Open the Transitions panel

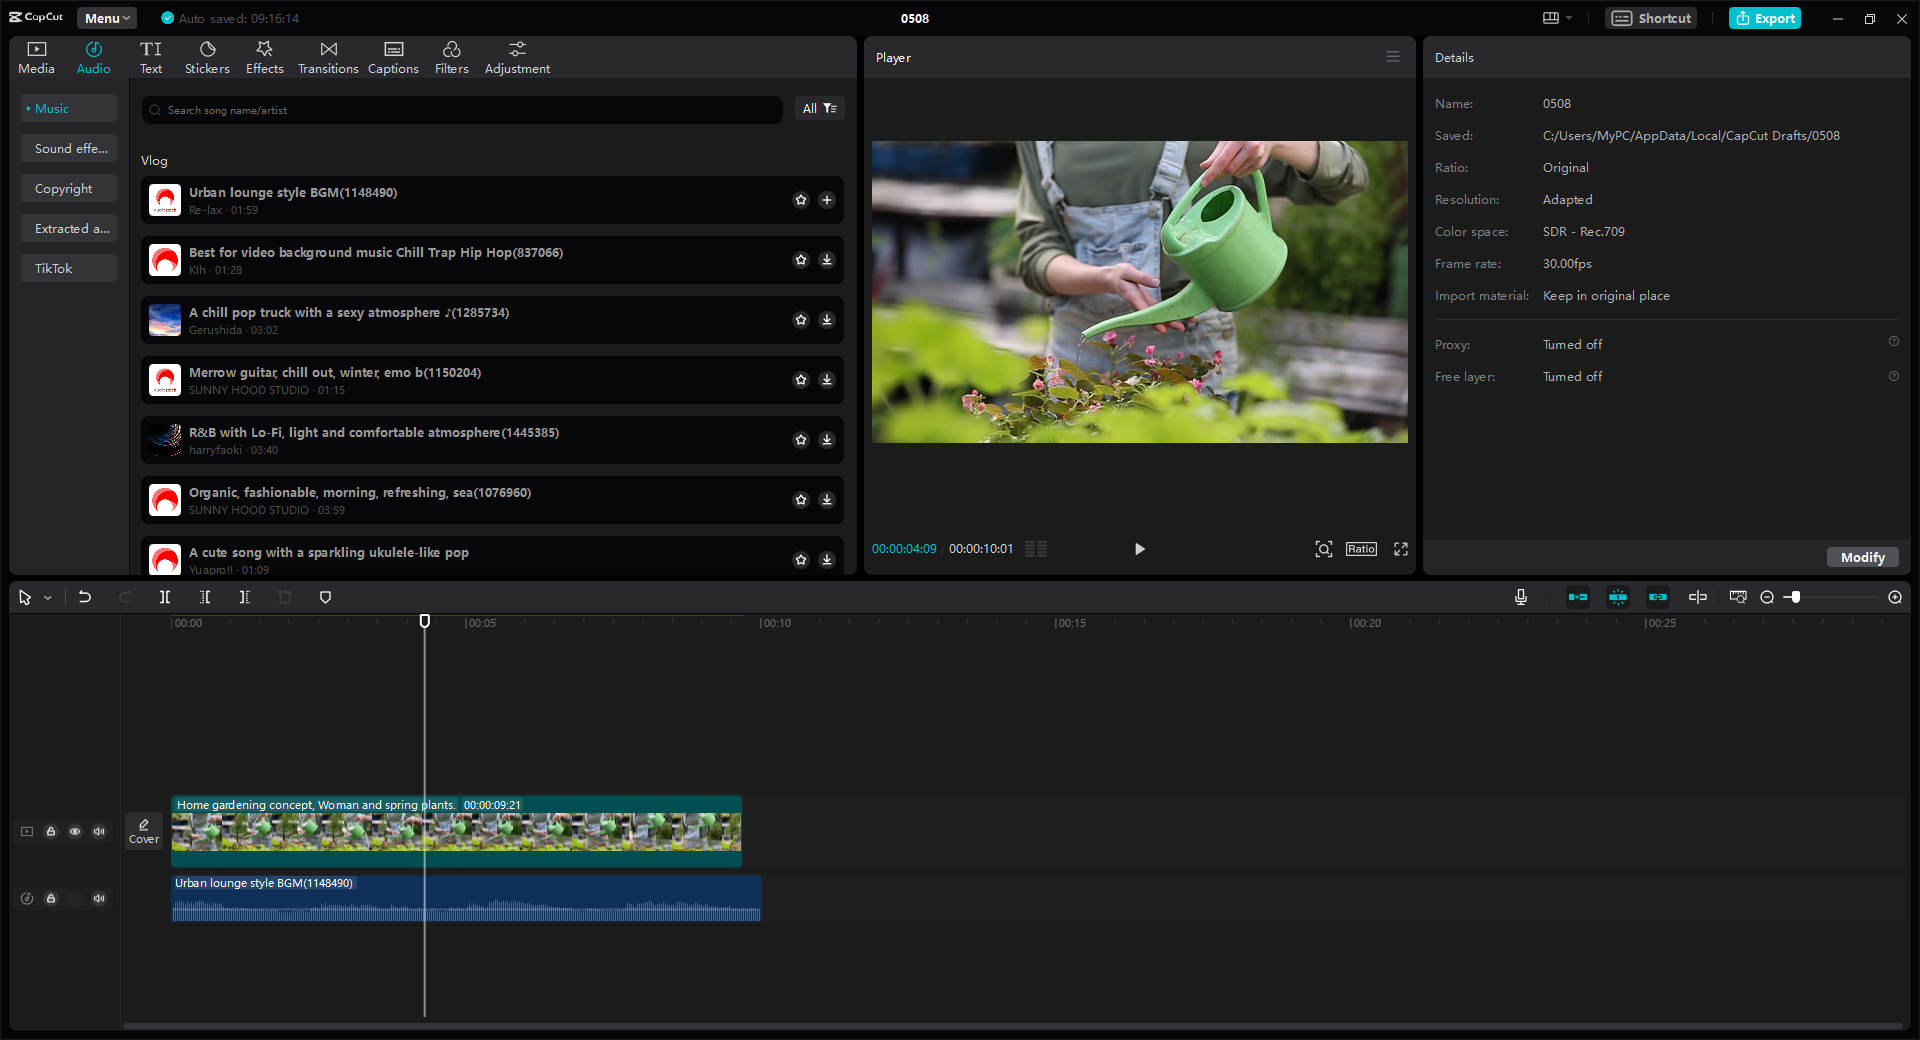[328, 56]
